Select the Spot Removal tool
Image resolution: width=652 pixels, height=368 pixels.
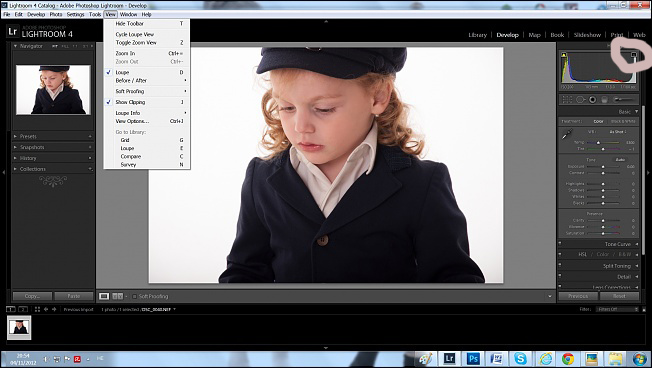[580, 99]
